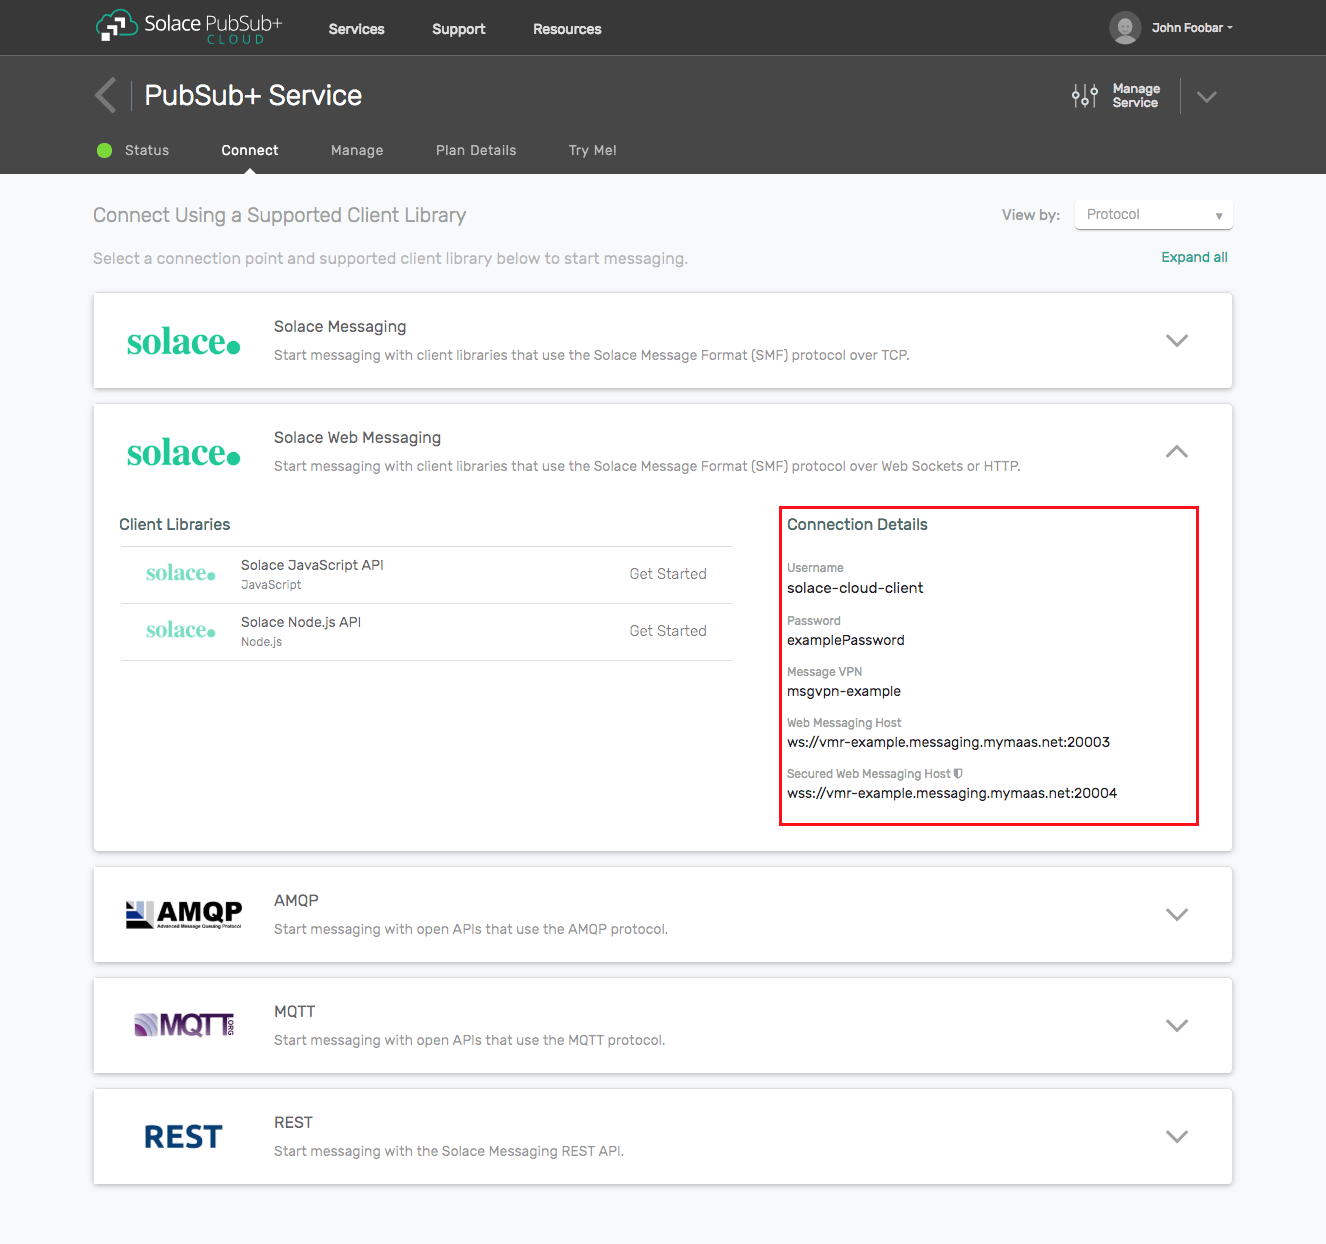
Task: Open the dropdown arrow beside Manage Service
Action: (1207, 97)
